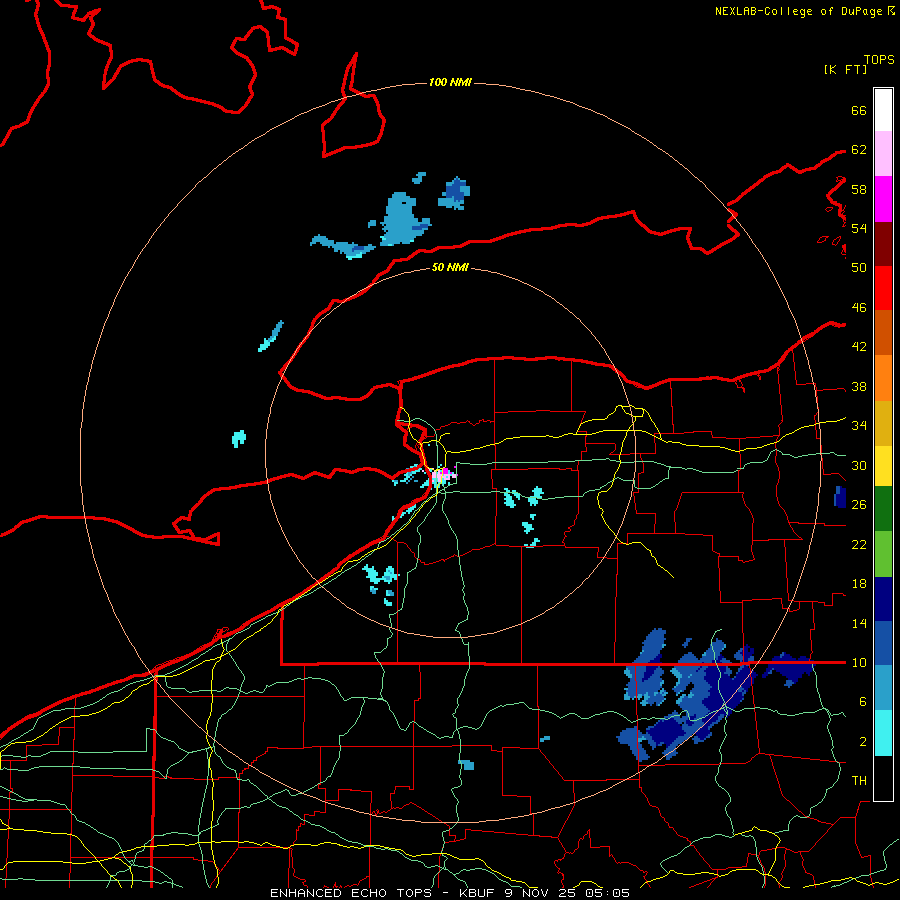This screenshot has height=900, width=900.
Task: Click the 'KBUF' station ID in the footer
Action: [x=478, y=893]
